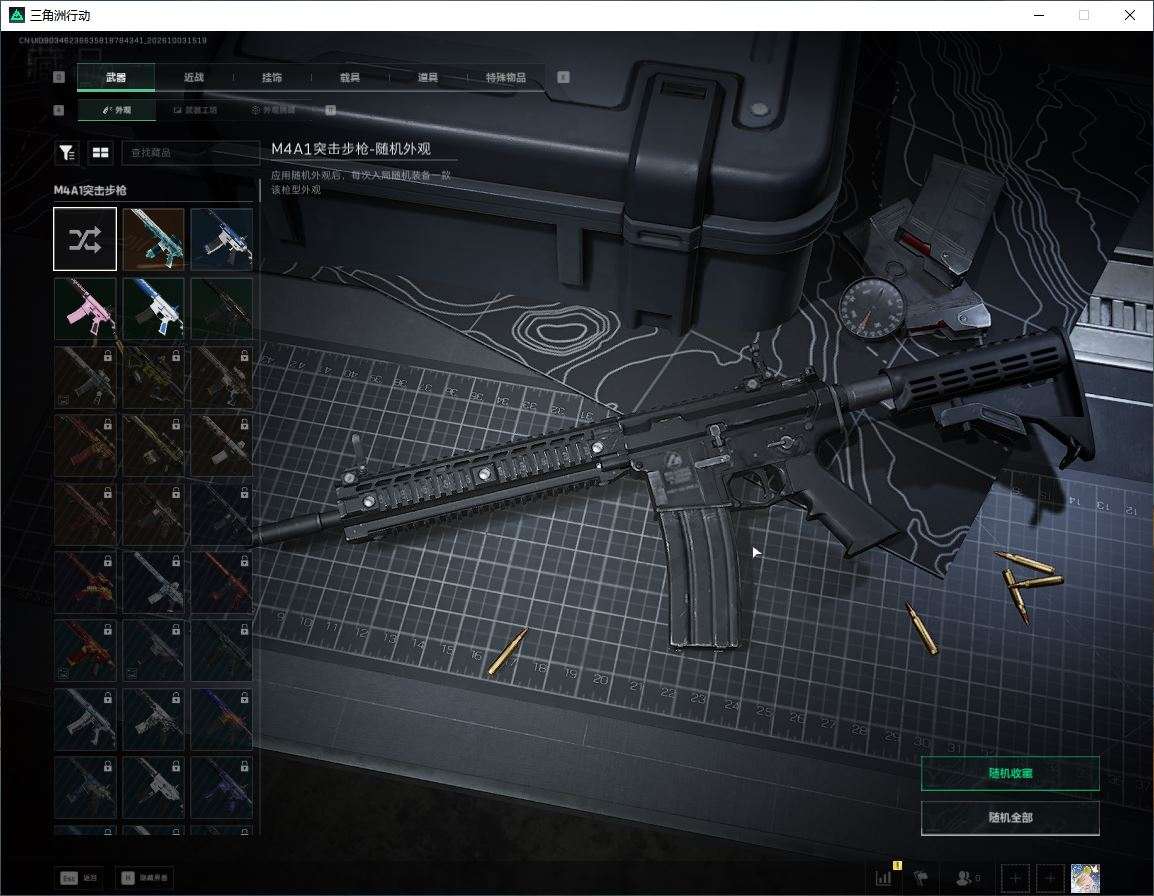Click the flag icon in the bottom bar
This screenshot has width=1154, height=896.
[921, 878]
